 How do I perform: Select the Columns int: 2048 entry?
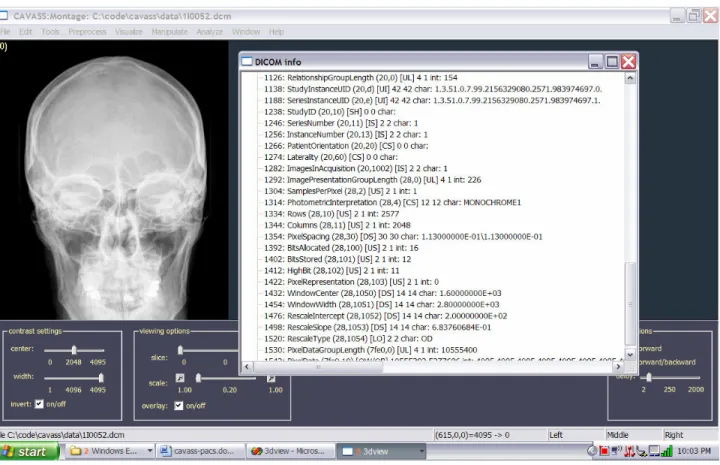click(337, 225)
